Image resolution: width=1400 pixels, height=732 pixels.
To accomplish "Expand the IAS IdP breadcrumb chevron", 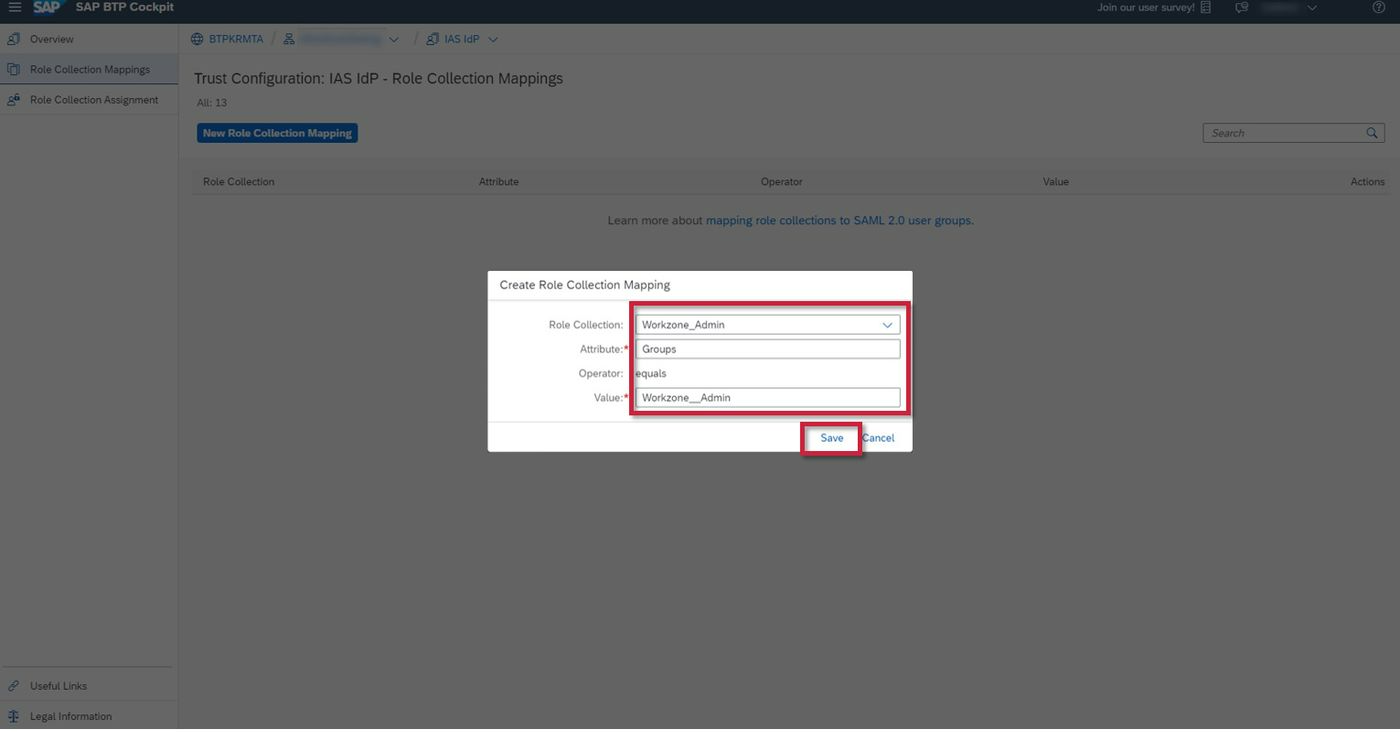I will click(x=492, y=40).
